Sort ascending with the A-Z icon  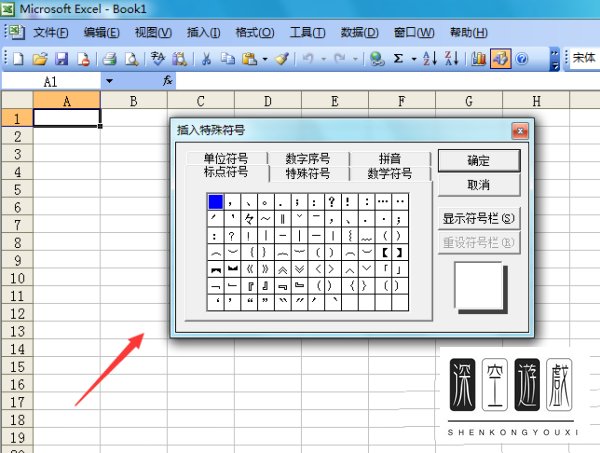[x=430, y=59]
